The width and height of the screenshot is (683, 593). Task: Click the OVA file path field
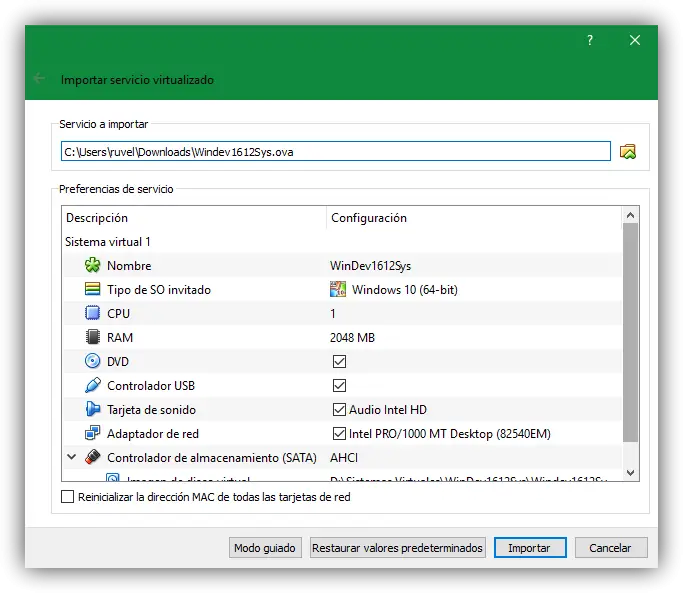pyautogui.click(x=334, y=152)
